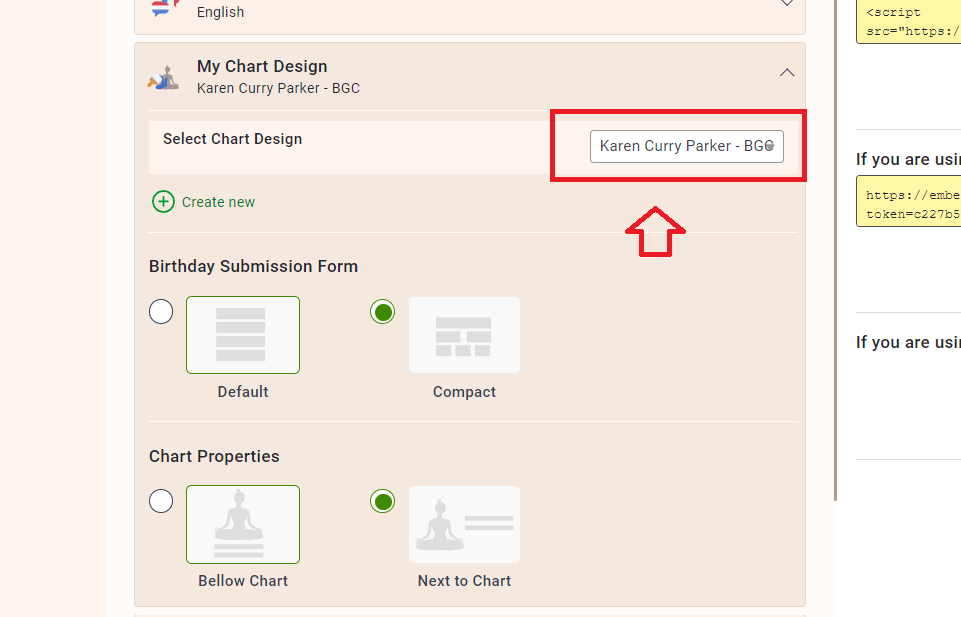Click the Create new link text
Image resolution: width=961 pixels, height=617 pixels.
[218, 202]
